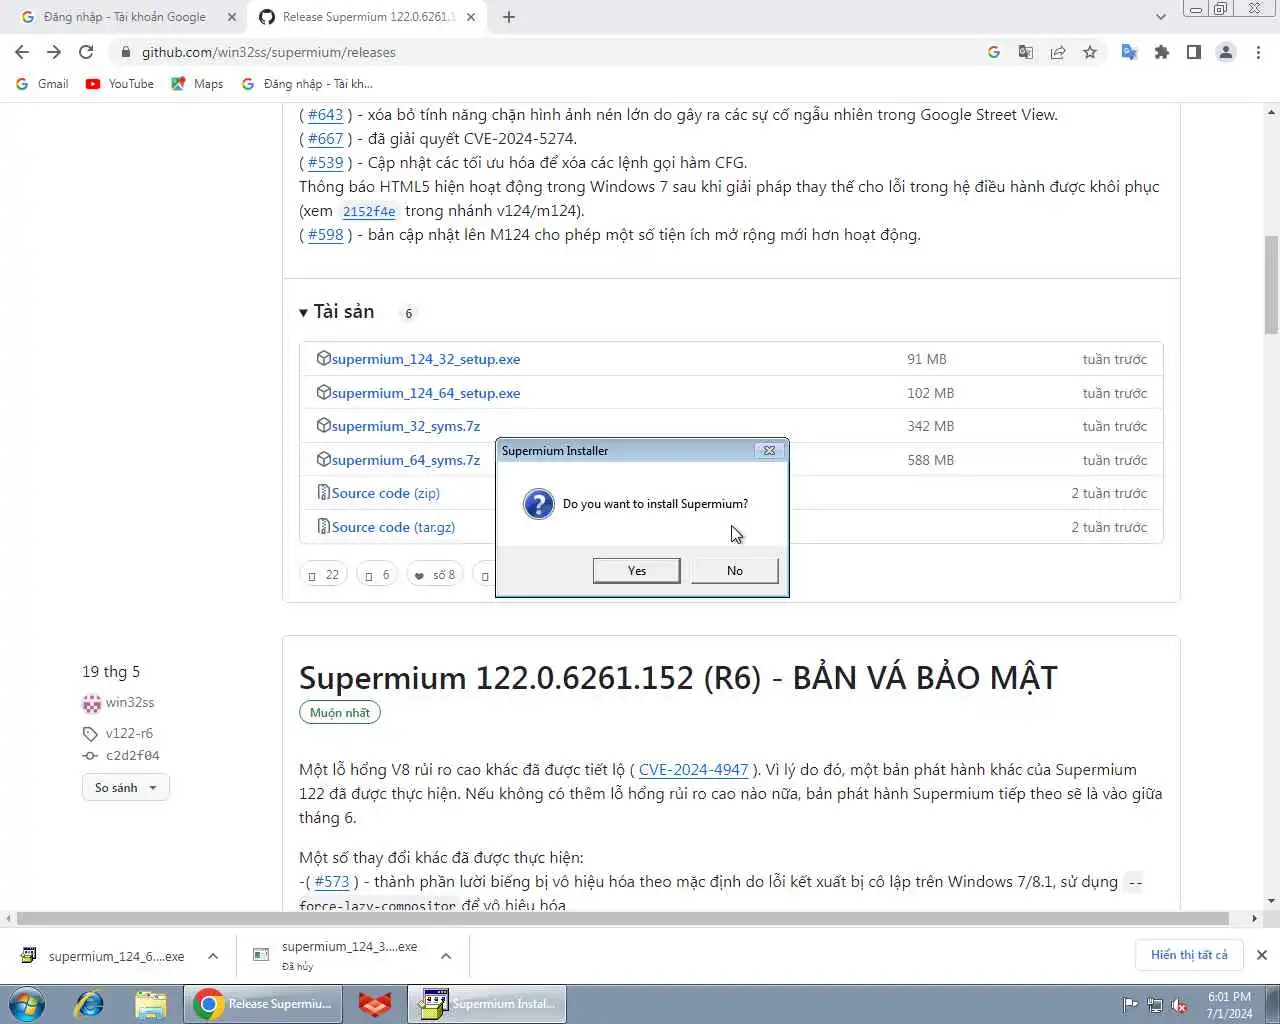1280x1024 pixels.
Task: Open the Google Translate extension icon
Action: (x=1129, y=52)
